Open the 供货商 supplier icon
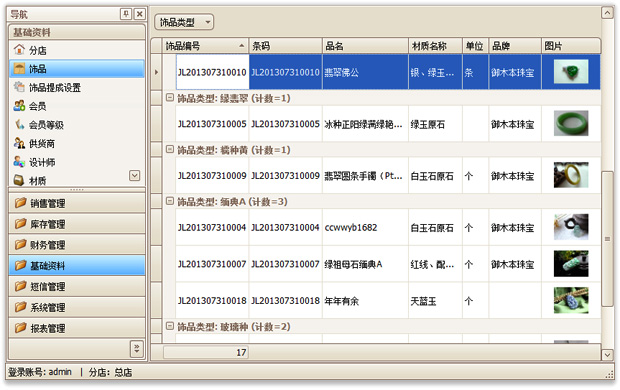 (19, 143)
